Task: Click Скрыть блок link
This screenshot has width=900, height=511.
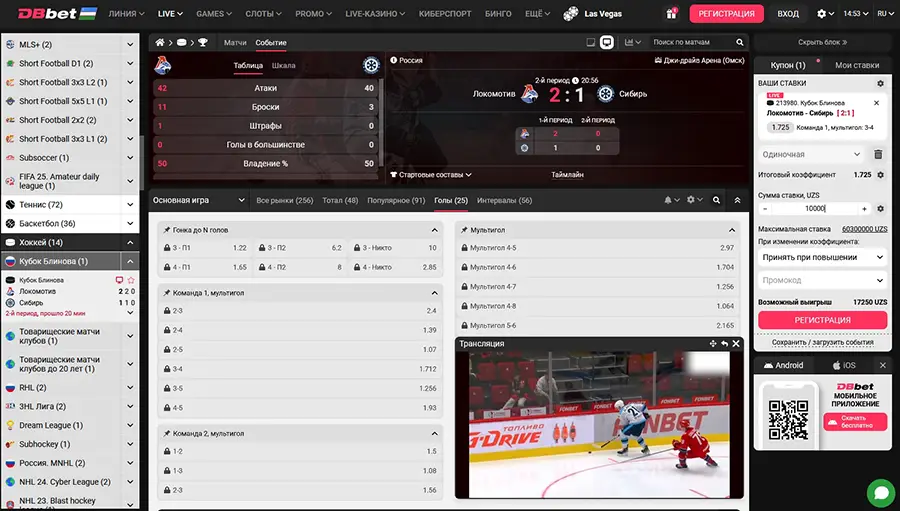Action: coord(822,42)
